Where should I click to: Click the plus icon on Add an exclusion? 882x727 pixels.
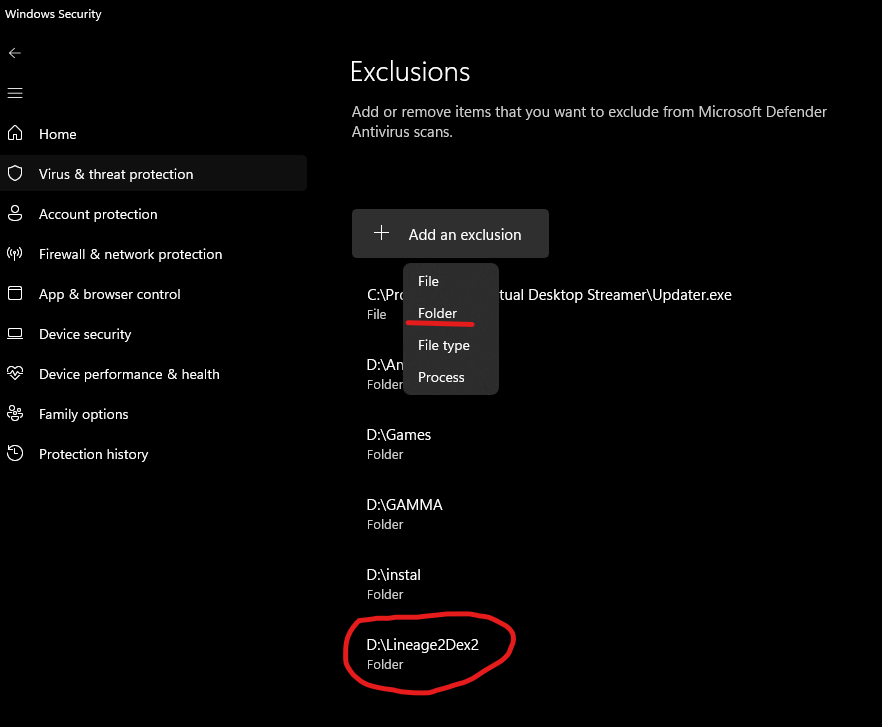381,234
